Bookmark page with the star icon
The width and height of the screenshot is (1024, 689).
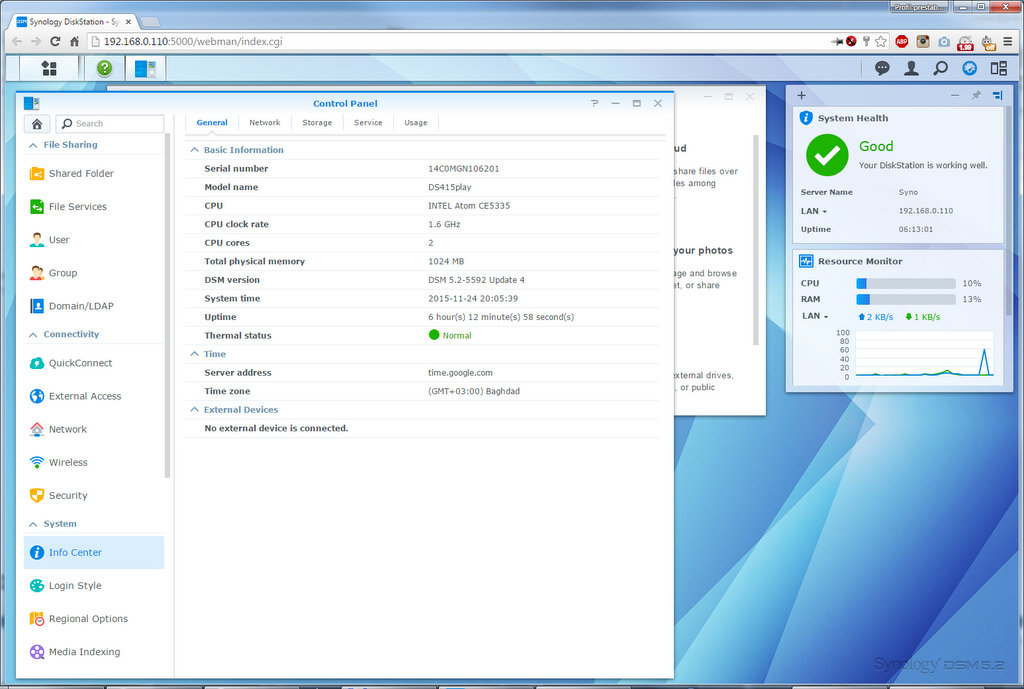[881, 41]
